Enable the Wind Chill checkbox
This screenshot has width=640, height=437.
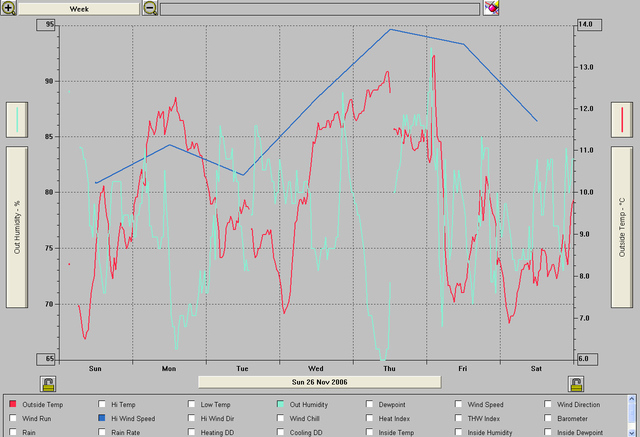(280, 418)
